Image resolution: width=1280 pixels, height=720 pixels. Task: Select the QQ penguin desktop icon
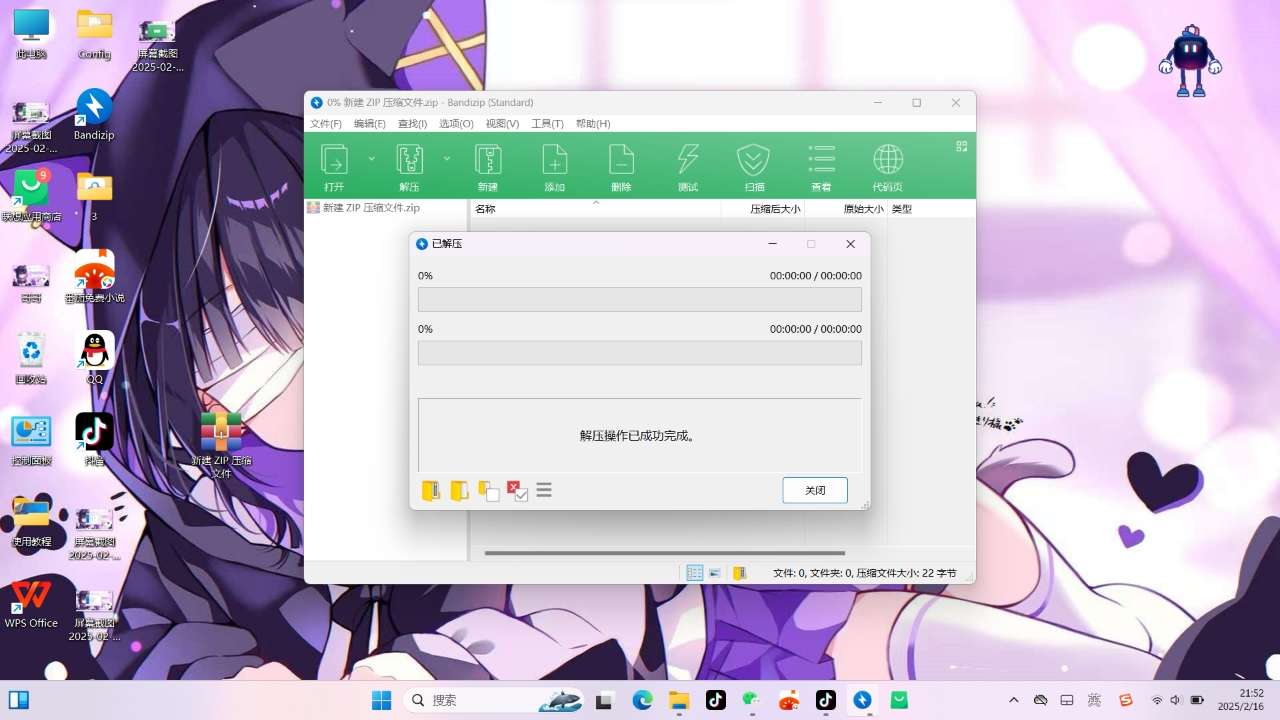[94, 358]
